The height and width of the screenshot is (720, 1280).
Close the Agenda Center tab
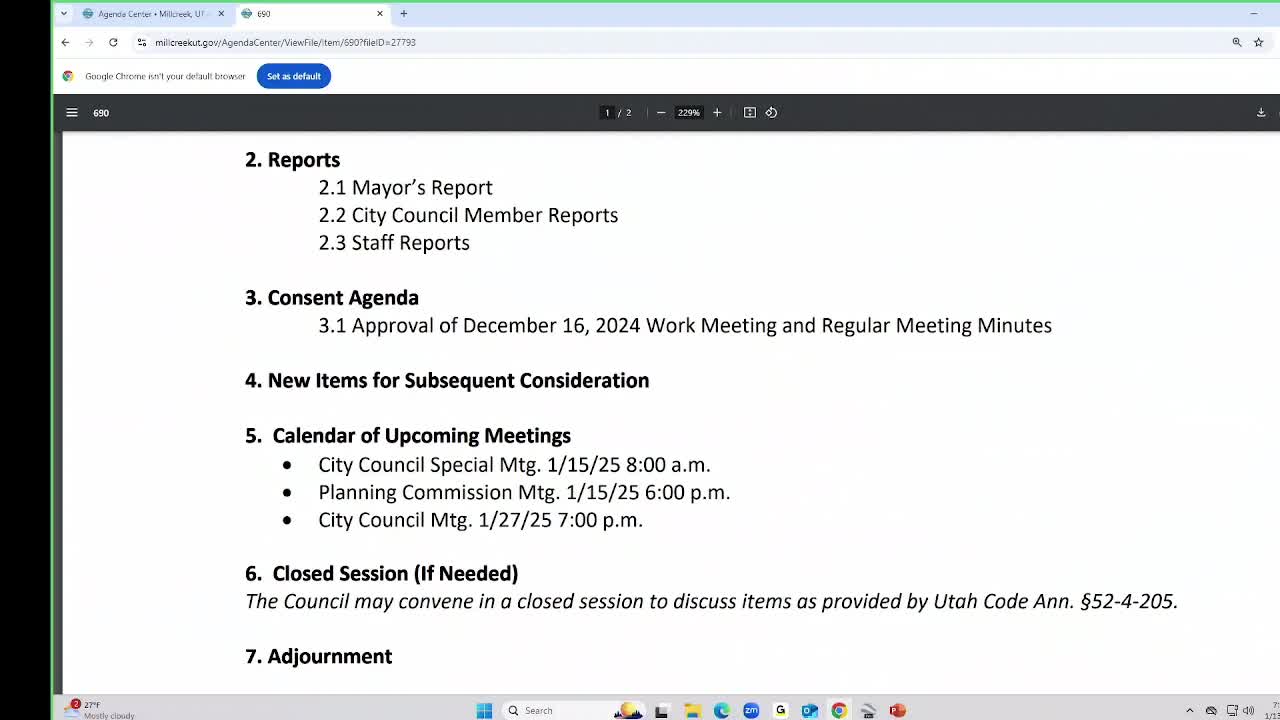221,14
